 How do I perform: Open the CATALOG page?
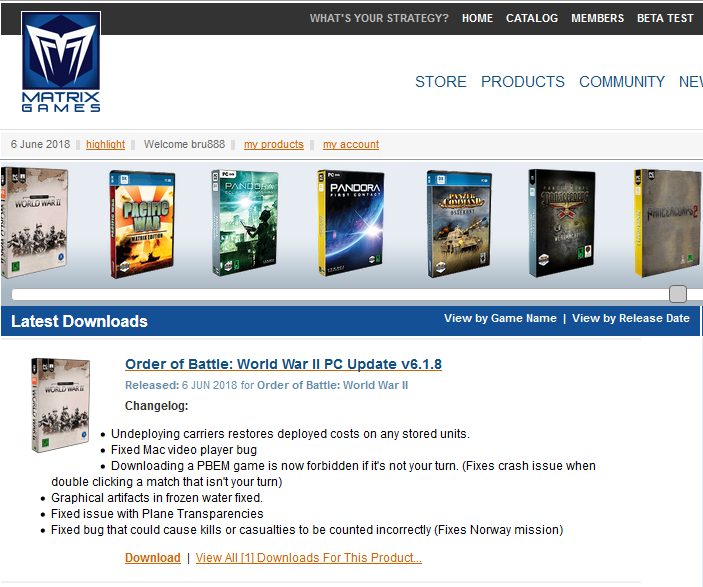(x=532, y=18)
